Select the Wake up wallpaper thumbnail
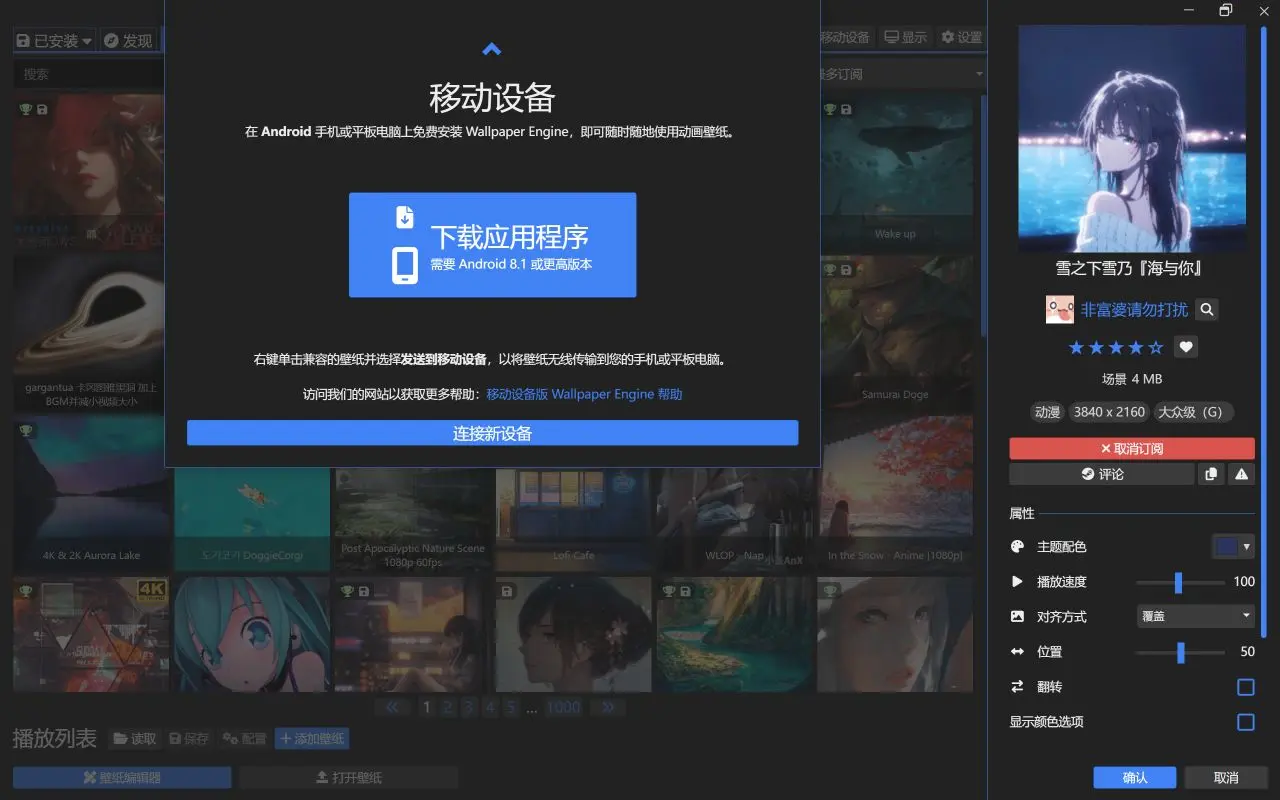This screenshot has width=1280, height=800. 895,172
